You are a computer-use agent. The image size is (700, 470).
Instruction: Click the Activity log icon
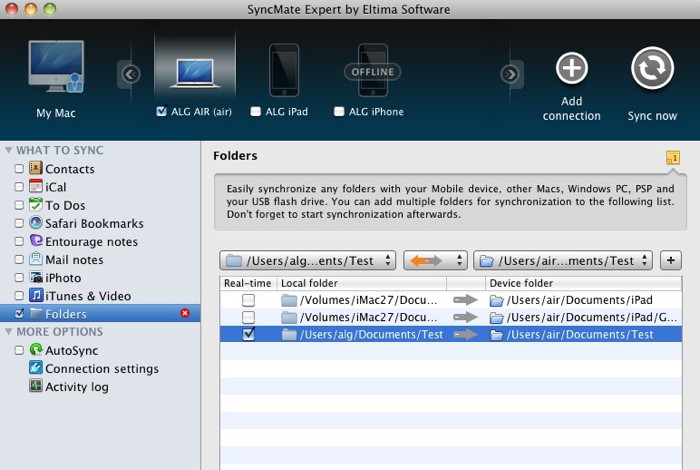click(x=36, y=386)
